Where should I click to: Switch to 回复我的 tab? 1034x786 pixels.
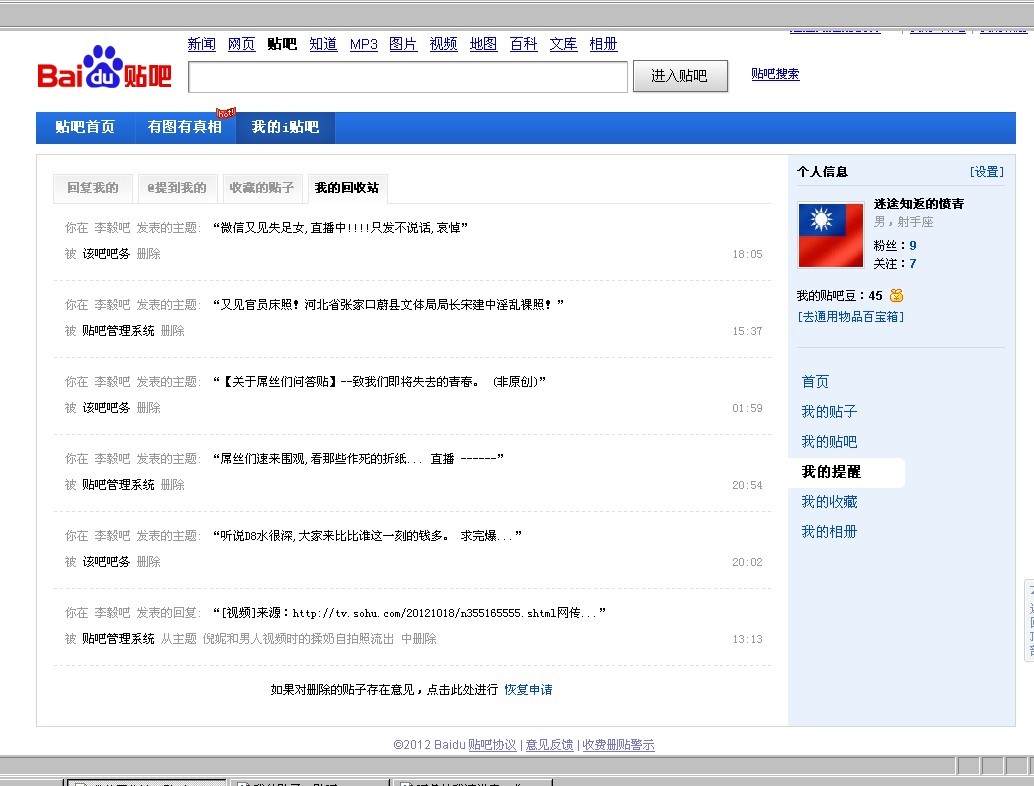pos(93,188)
